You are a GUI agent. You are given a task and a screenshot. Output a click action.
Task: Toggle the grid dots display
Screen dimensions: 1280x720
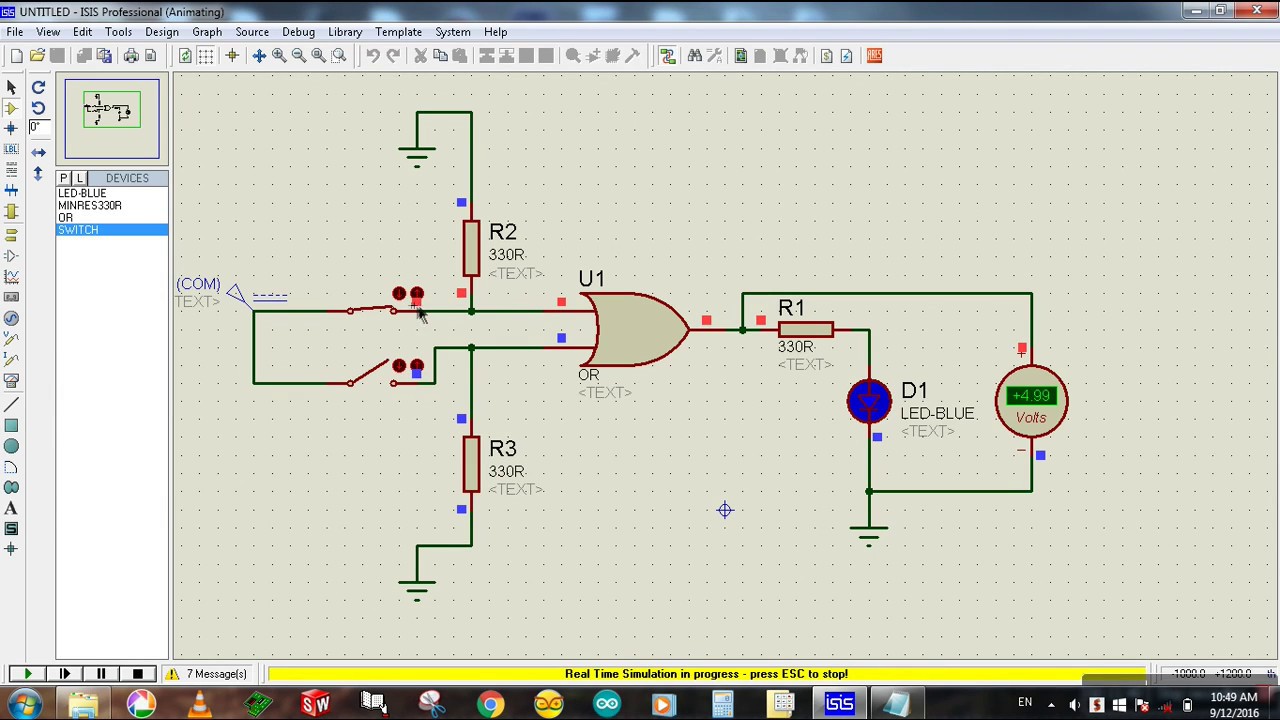205,56
